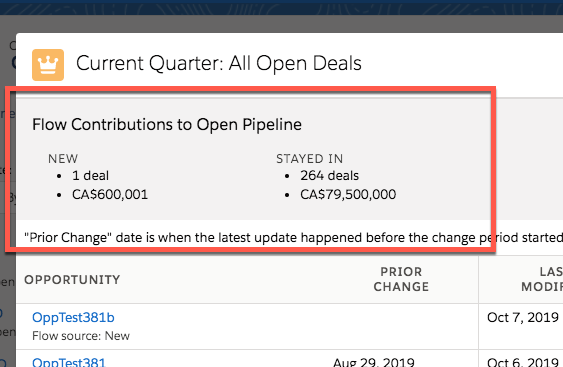Screen dimensions: 563x367
Task: Sort by the Prior Change column header
Action: coord(401,279)
